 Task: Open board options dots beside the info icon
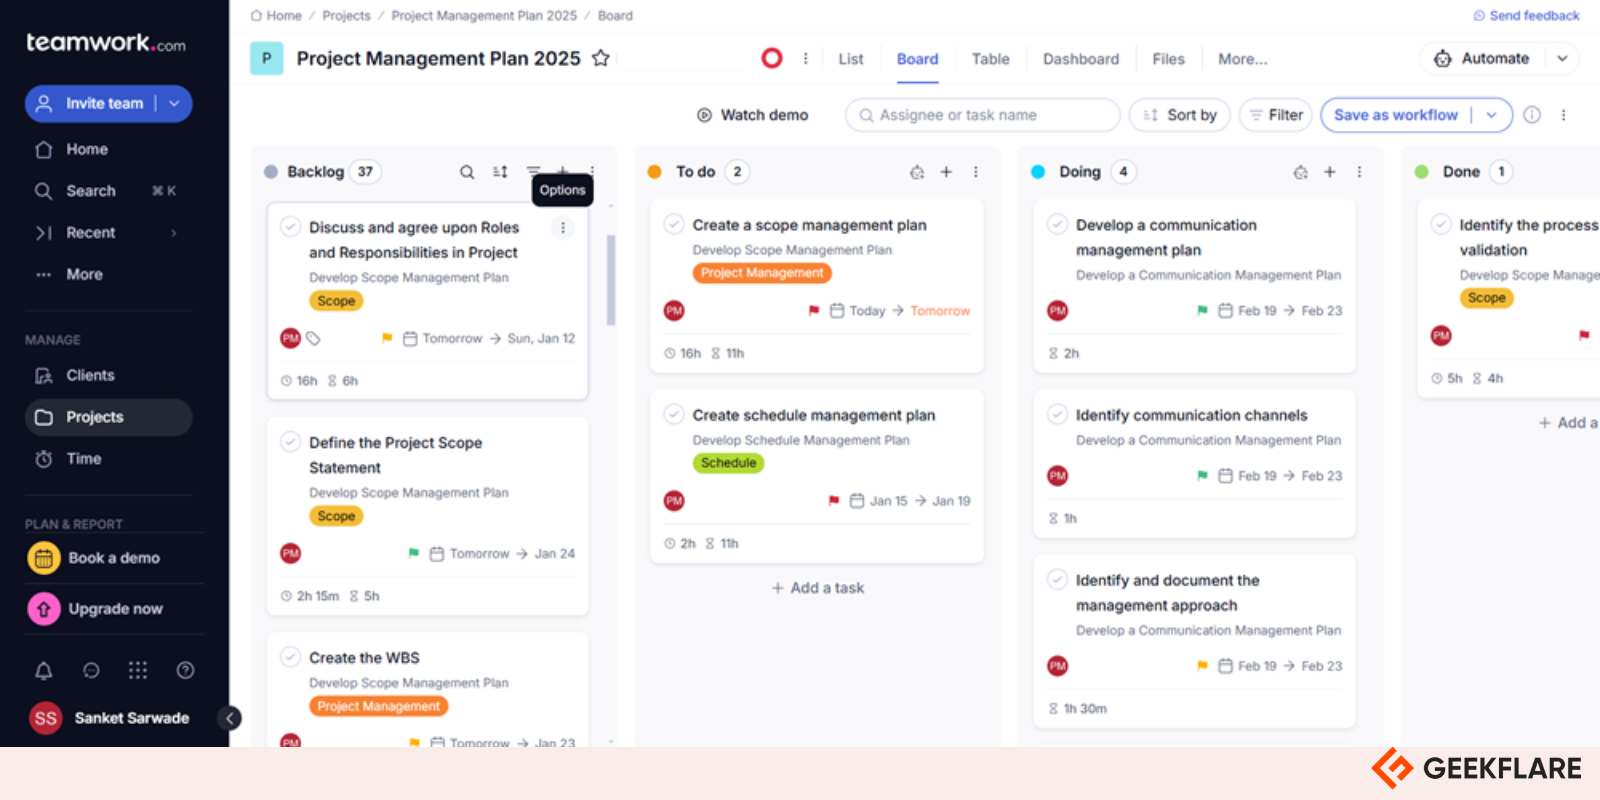pyautogui.click(x=1563, y=115)
